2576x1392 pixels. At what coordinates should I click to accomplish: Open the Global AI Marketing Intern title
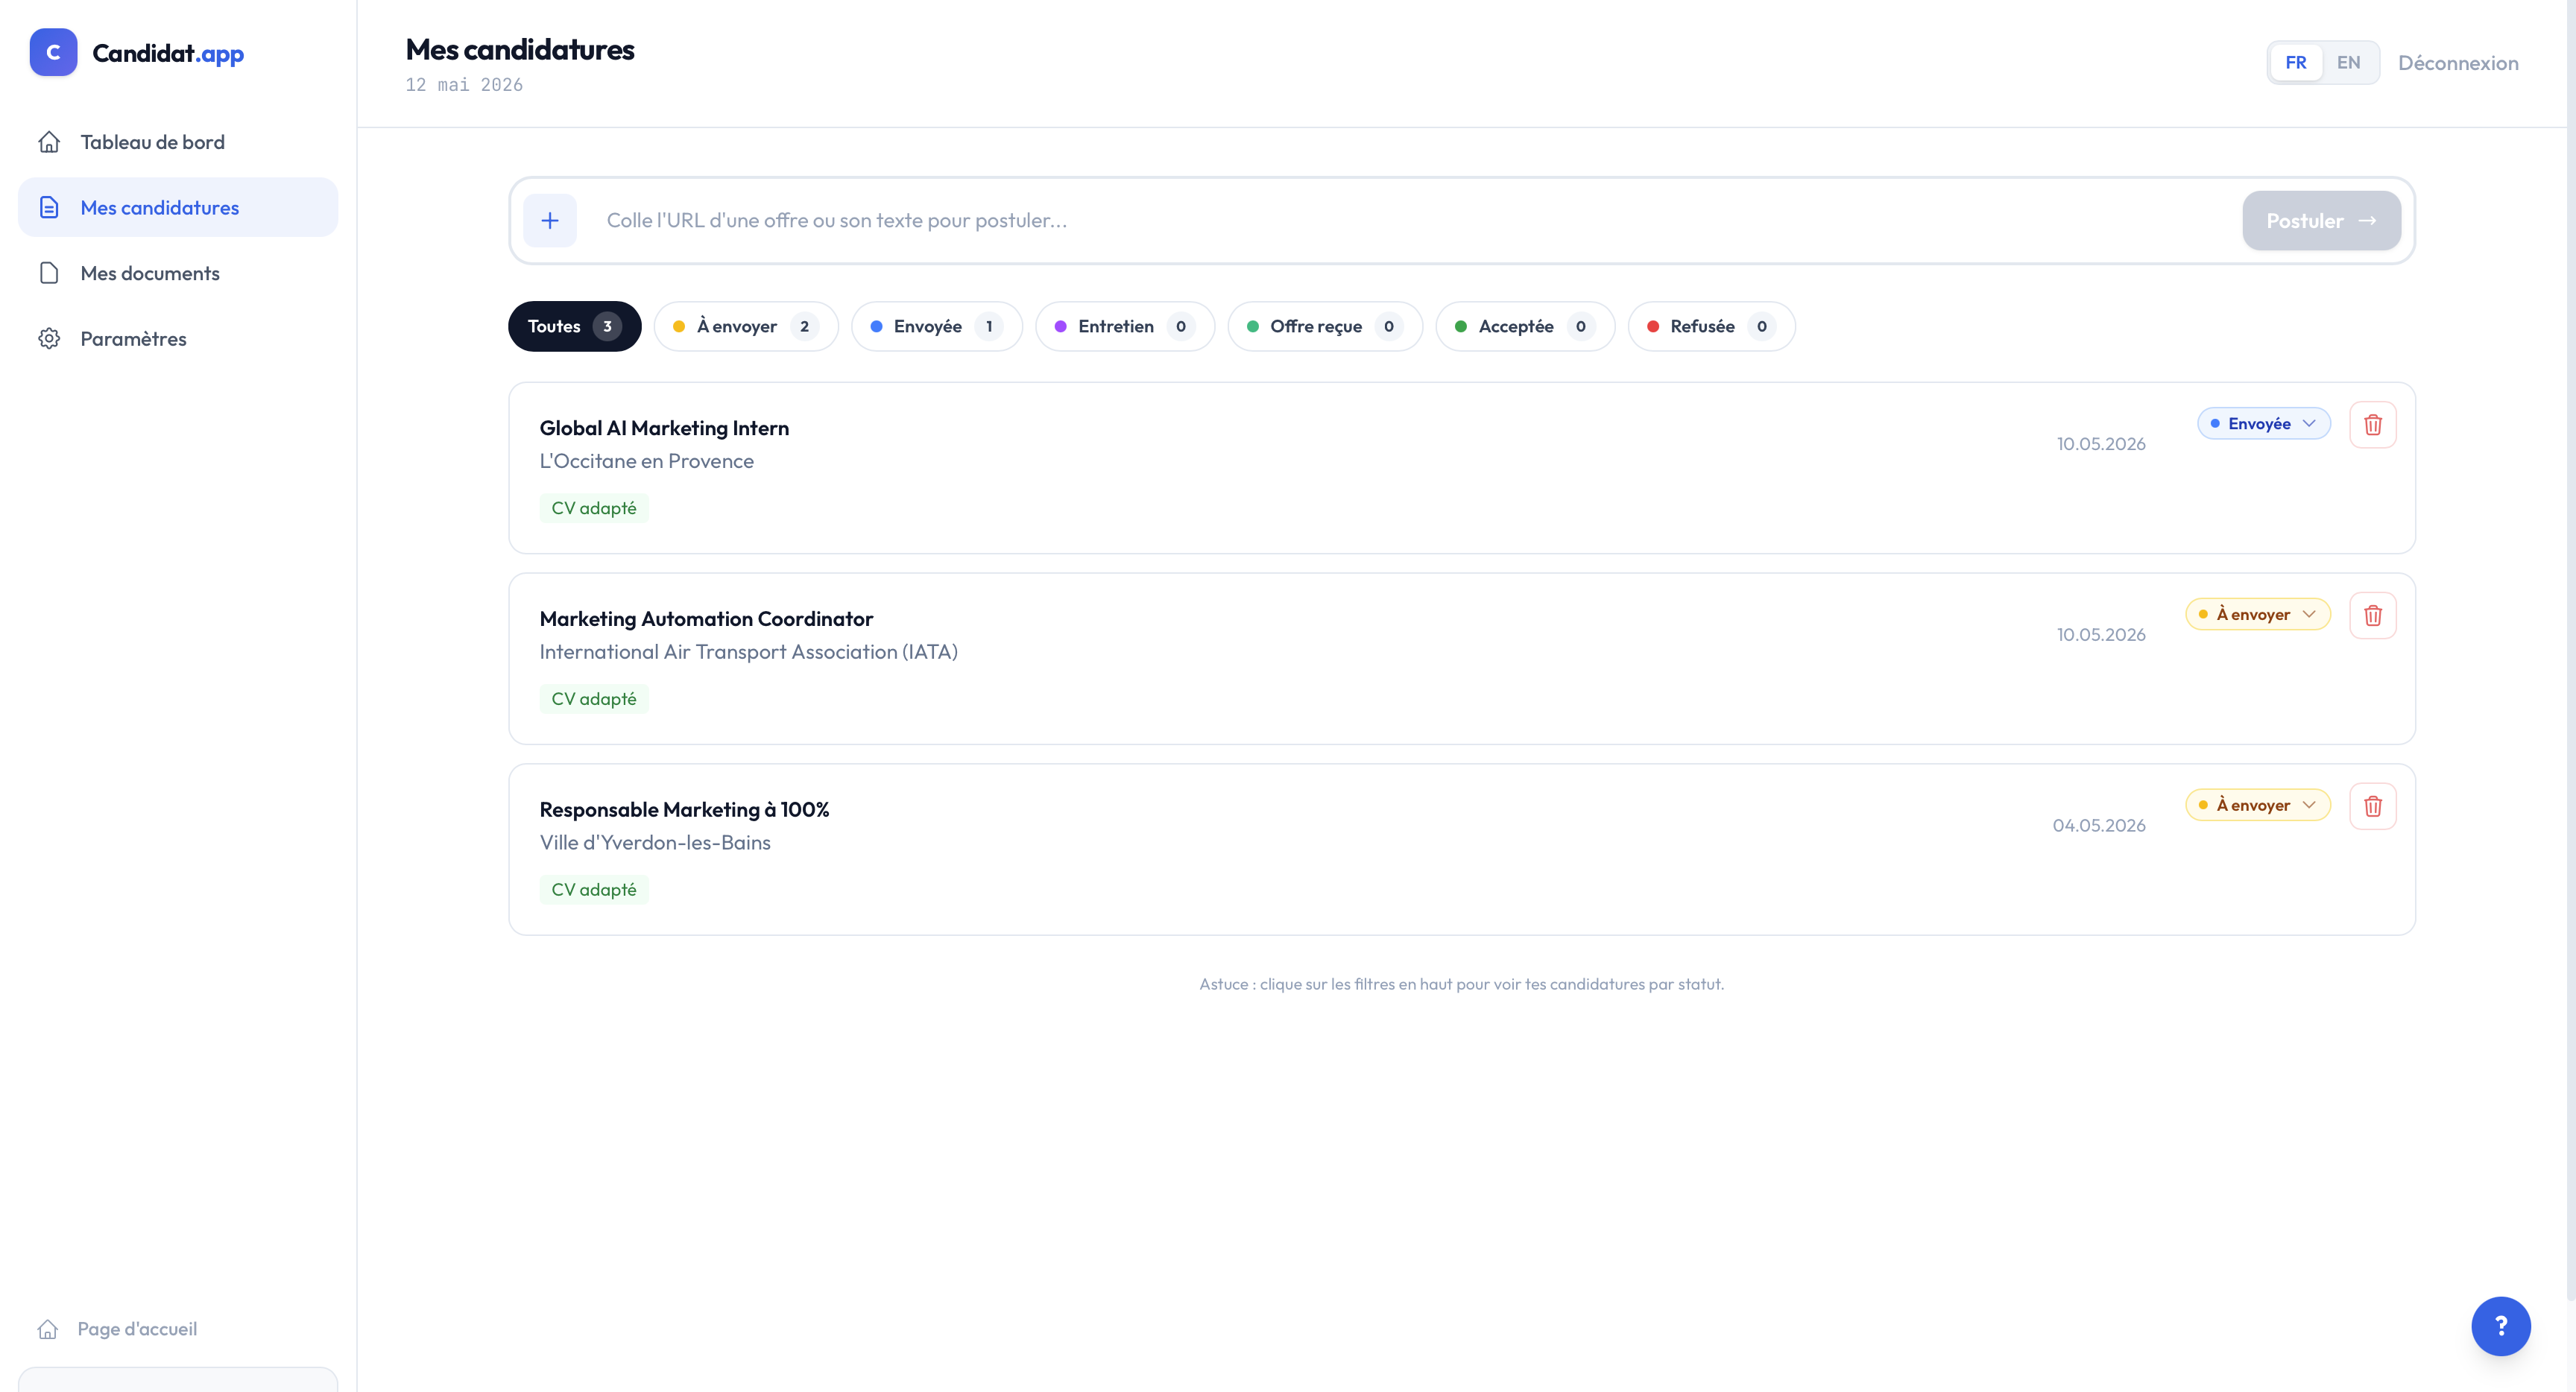coord(664,428)
